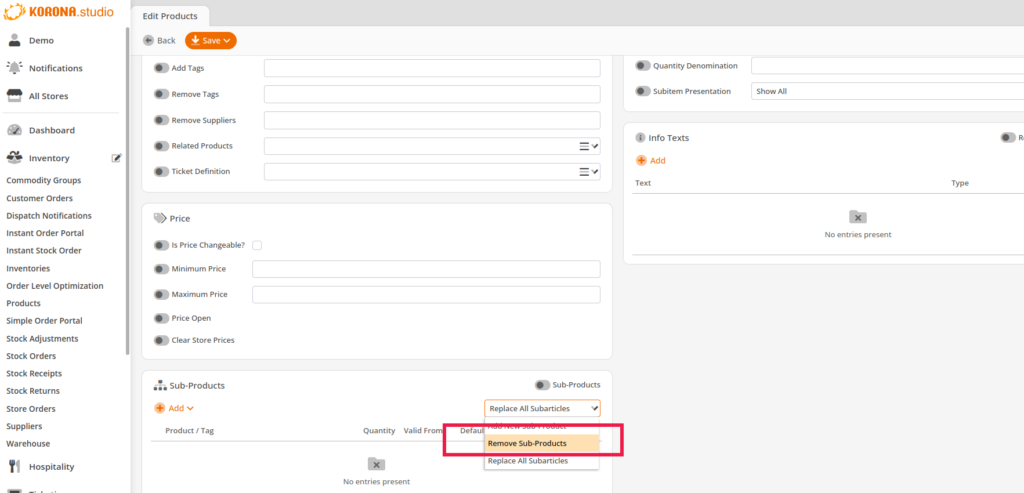Viewport: 1024px width, 493px height.
Task: Enable the Add Tags toggle
Action: click(161, 68)
